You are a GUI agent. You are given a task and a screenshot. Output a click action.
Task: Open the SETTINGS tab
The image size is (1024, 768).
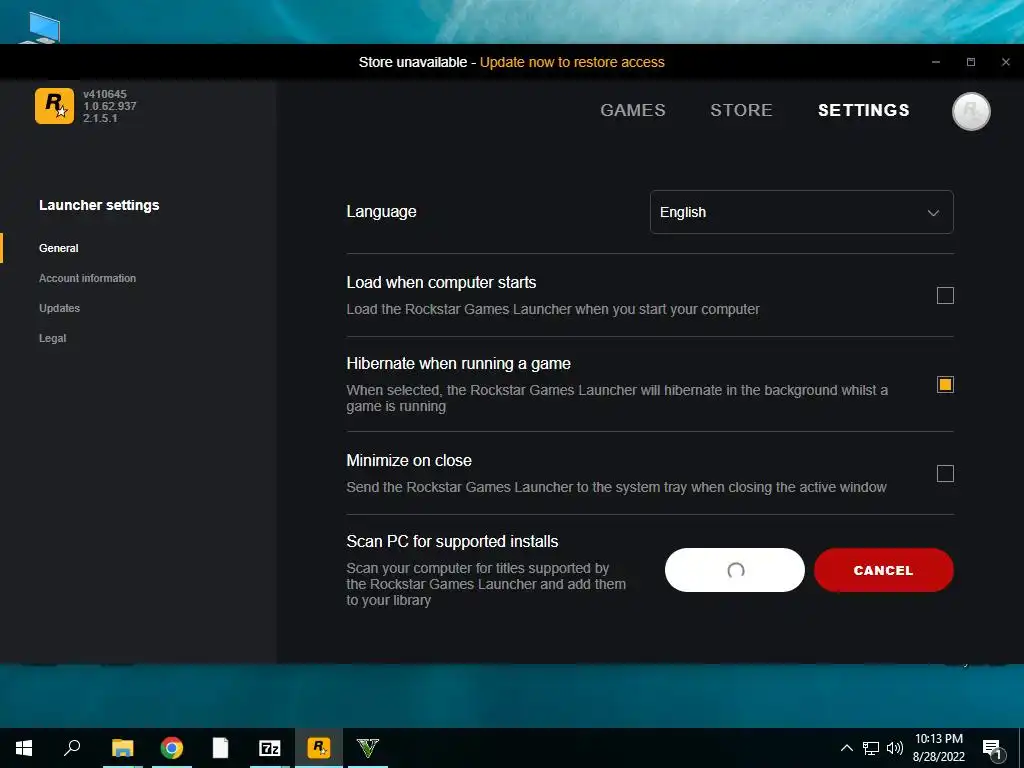(x=863, y=110)
